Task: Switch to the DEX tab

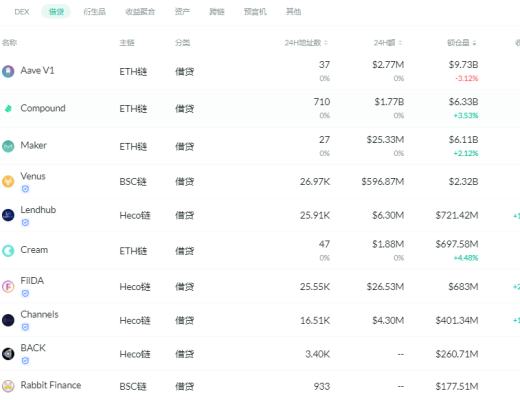Action: click(22, 12)
